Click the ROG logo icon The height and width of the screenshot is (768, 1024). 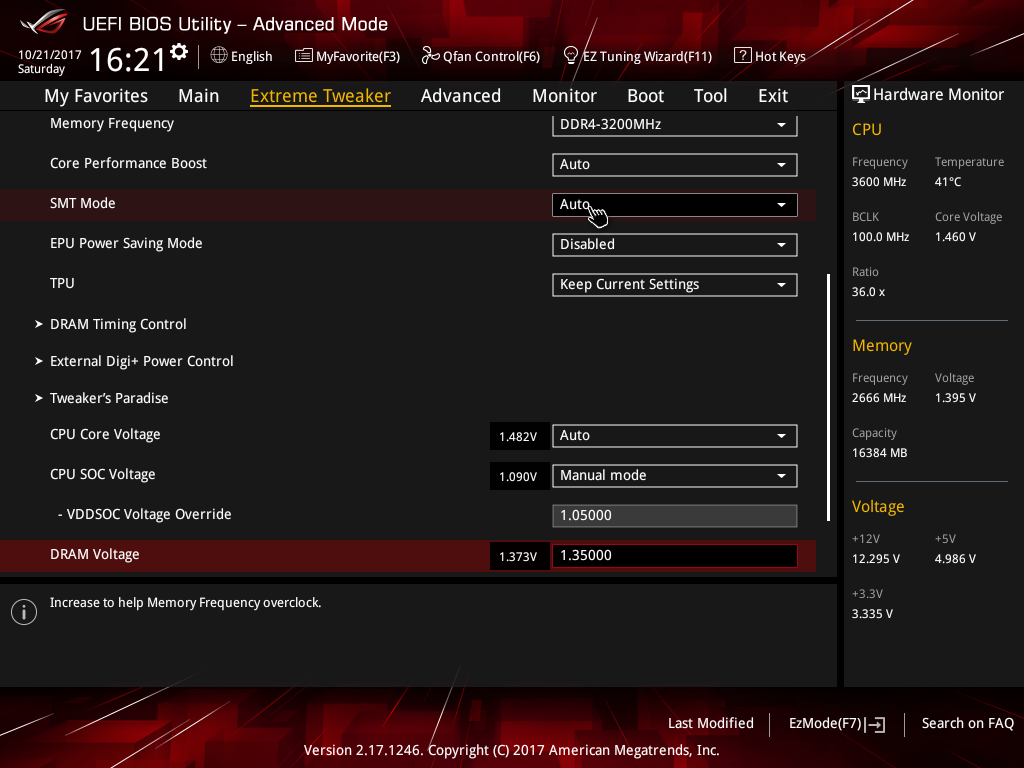[x=43, y=22]
